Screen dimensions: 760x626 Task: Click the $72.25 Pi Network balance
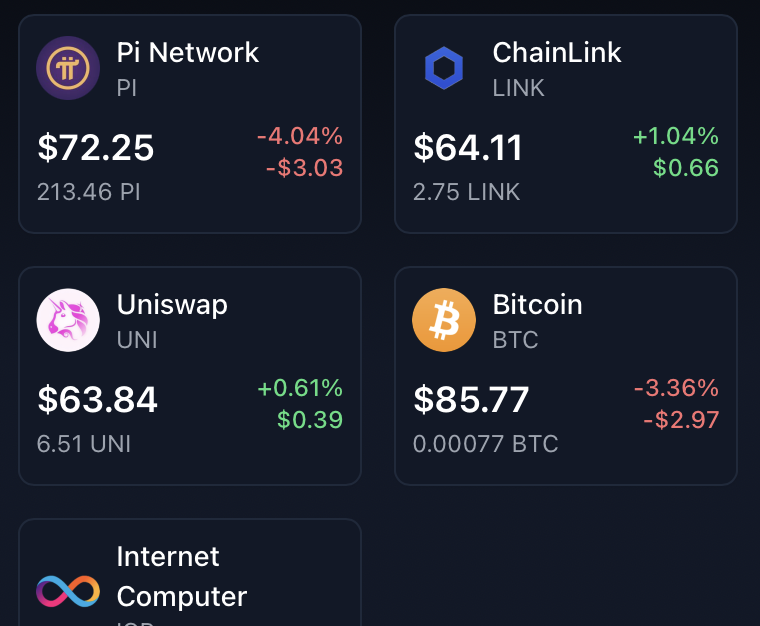pyautogui.click(x=96, y=147)
